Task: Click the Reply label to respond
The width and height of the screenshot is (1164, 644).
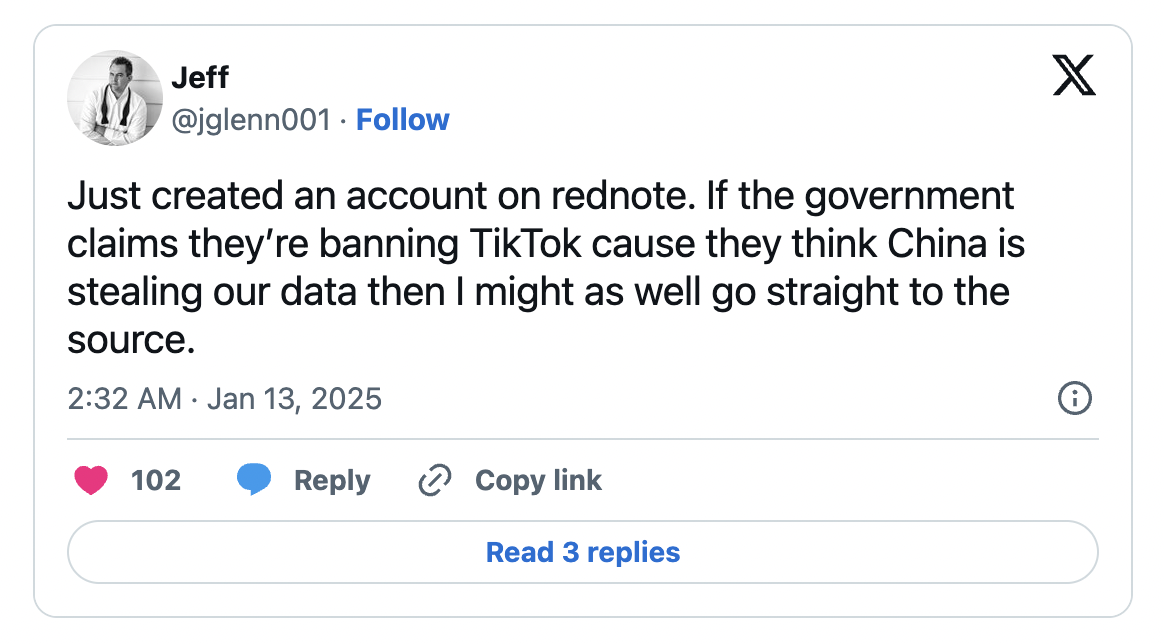Action: [331, 480]
